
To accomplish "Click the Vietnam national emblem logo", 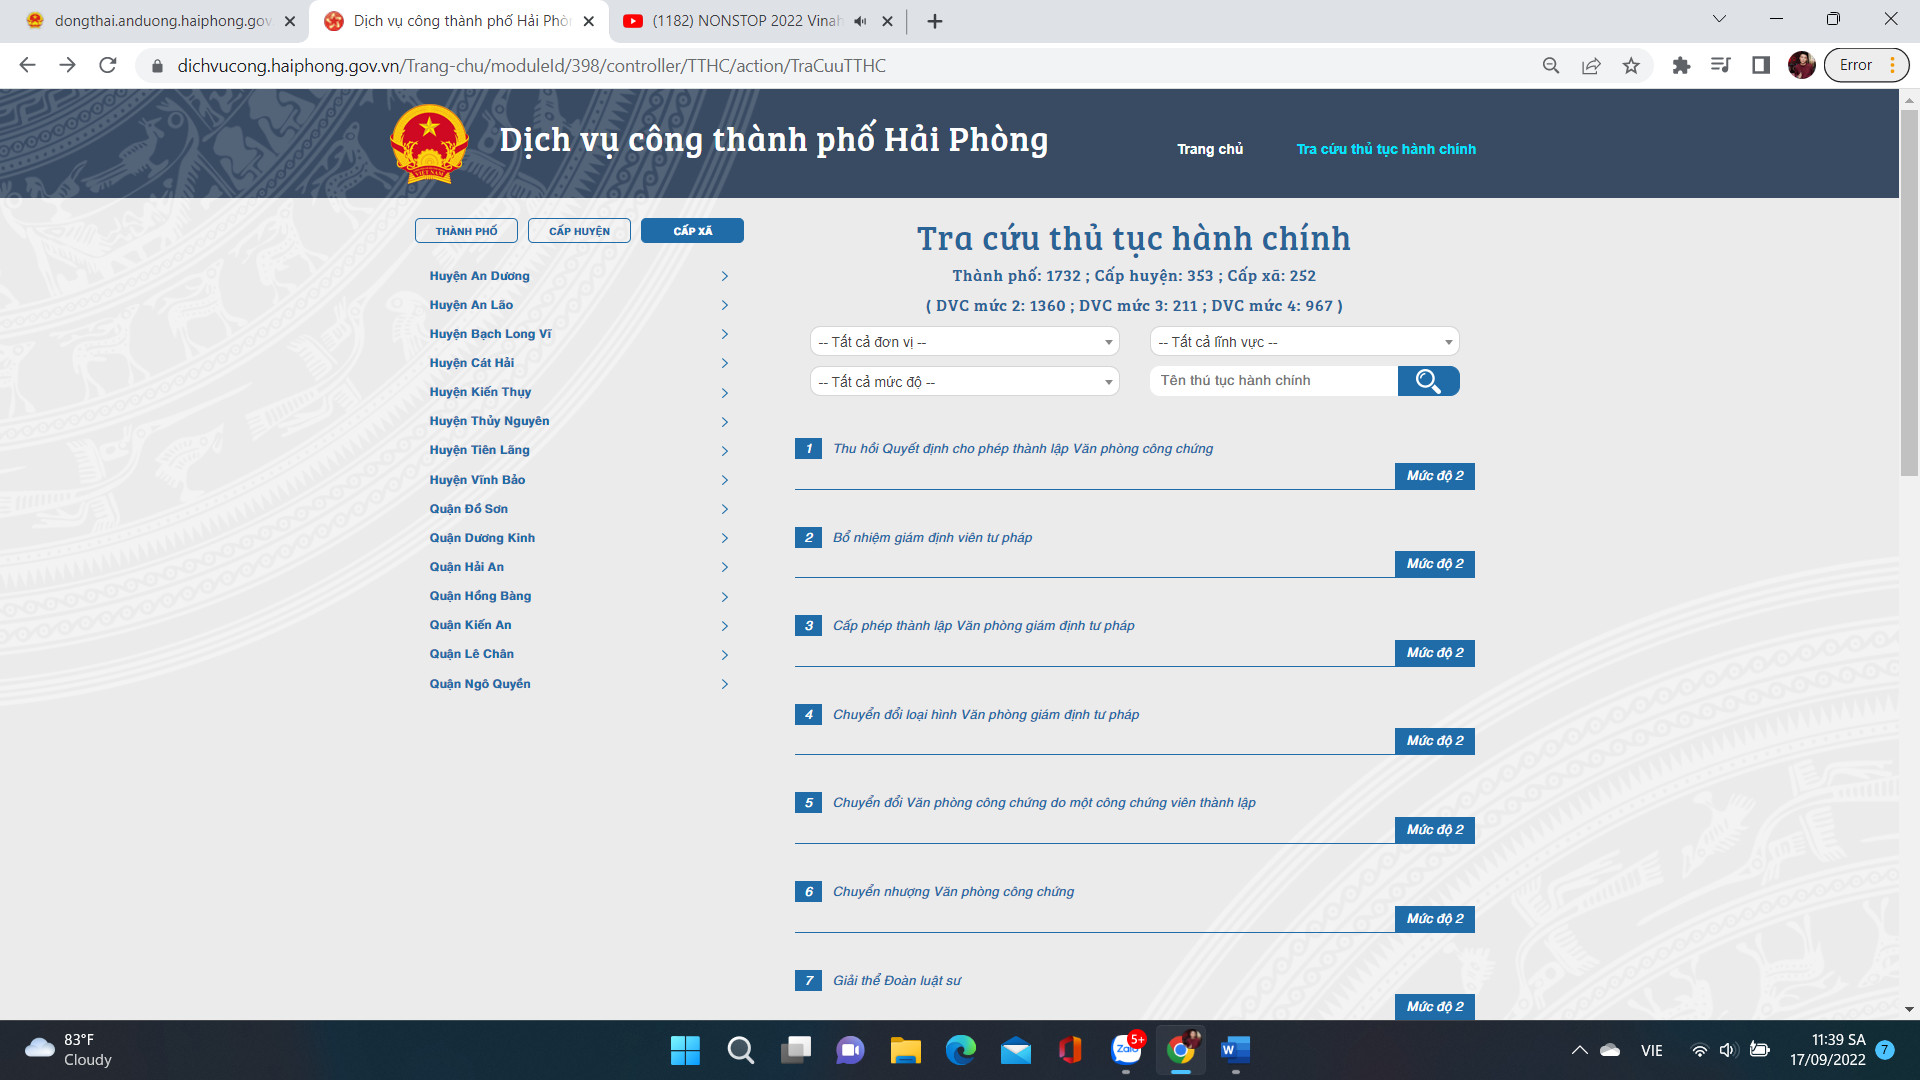I will pyautogui.click(x=429, y=144).
